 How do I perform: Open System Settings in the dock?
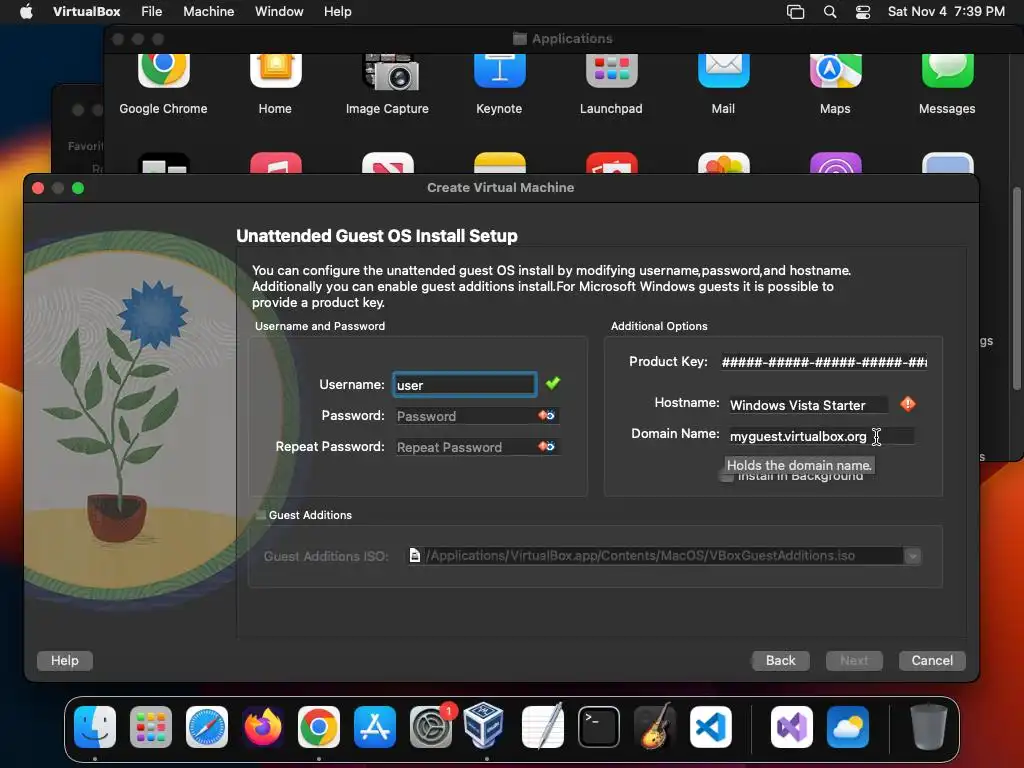[431, 727]
